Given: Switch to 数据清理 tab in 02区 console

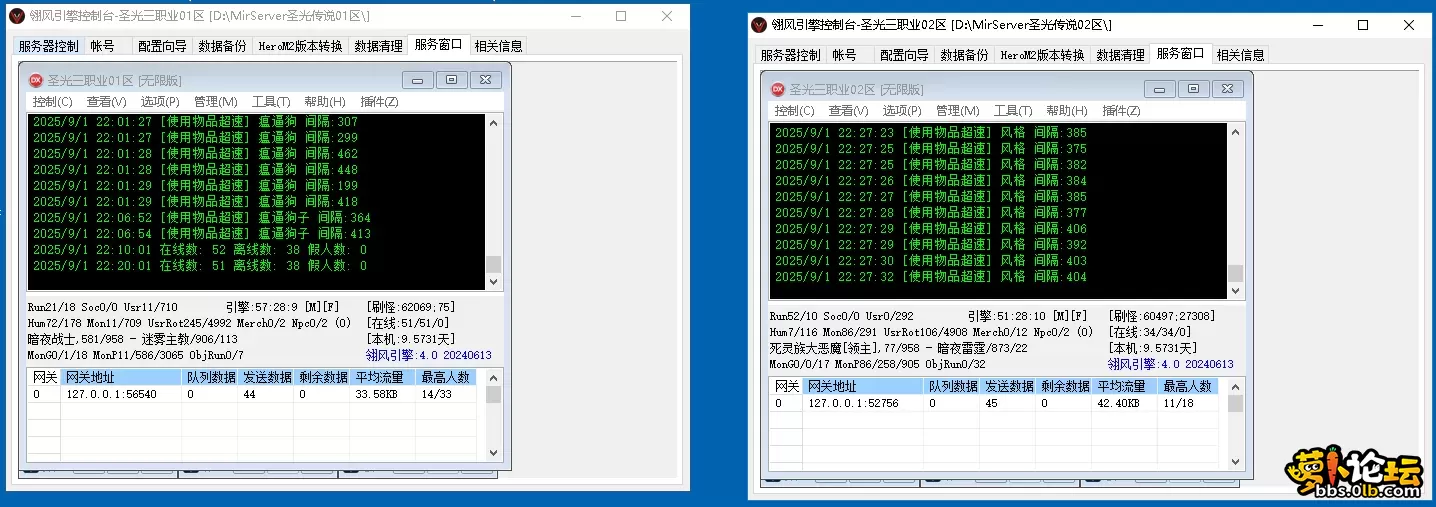Looking at the screenshot, I should pos(1120,55).
